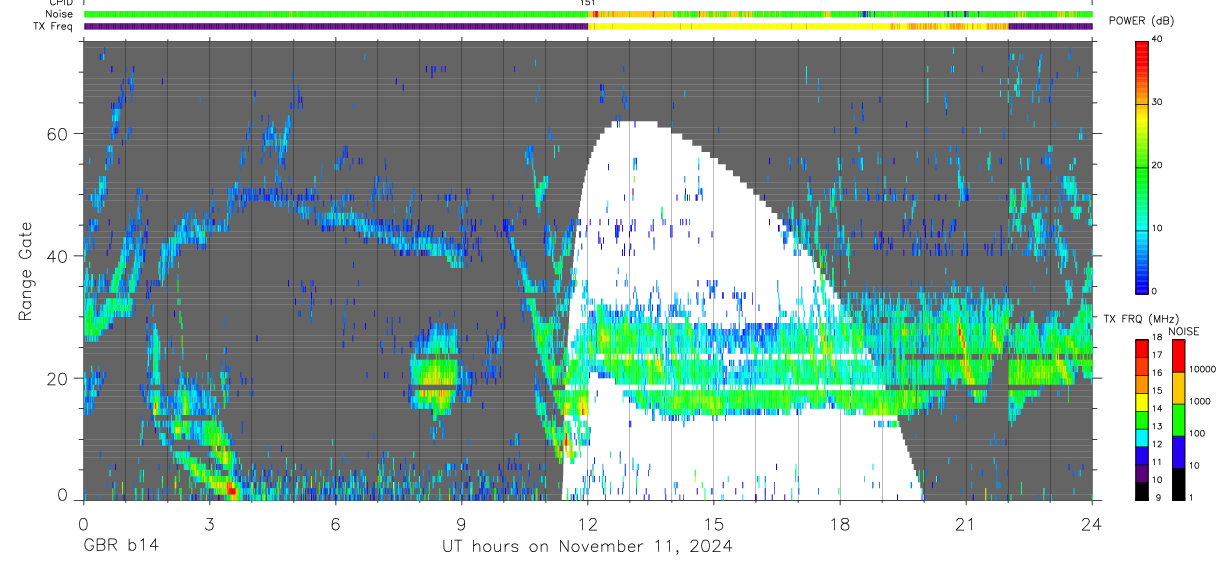The width and height of the screenshot is (1228, 567).
Task: Click the purple portion of the TX Freq strip
Action: 335,27
